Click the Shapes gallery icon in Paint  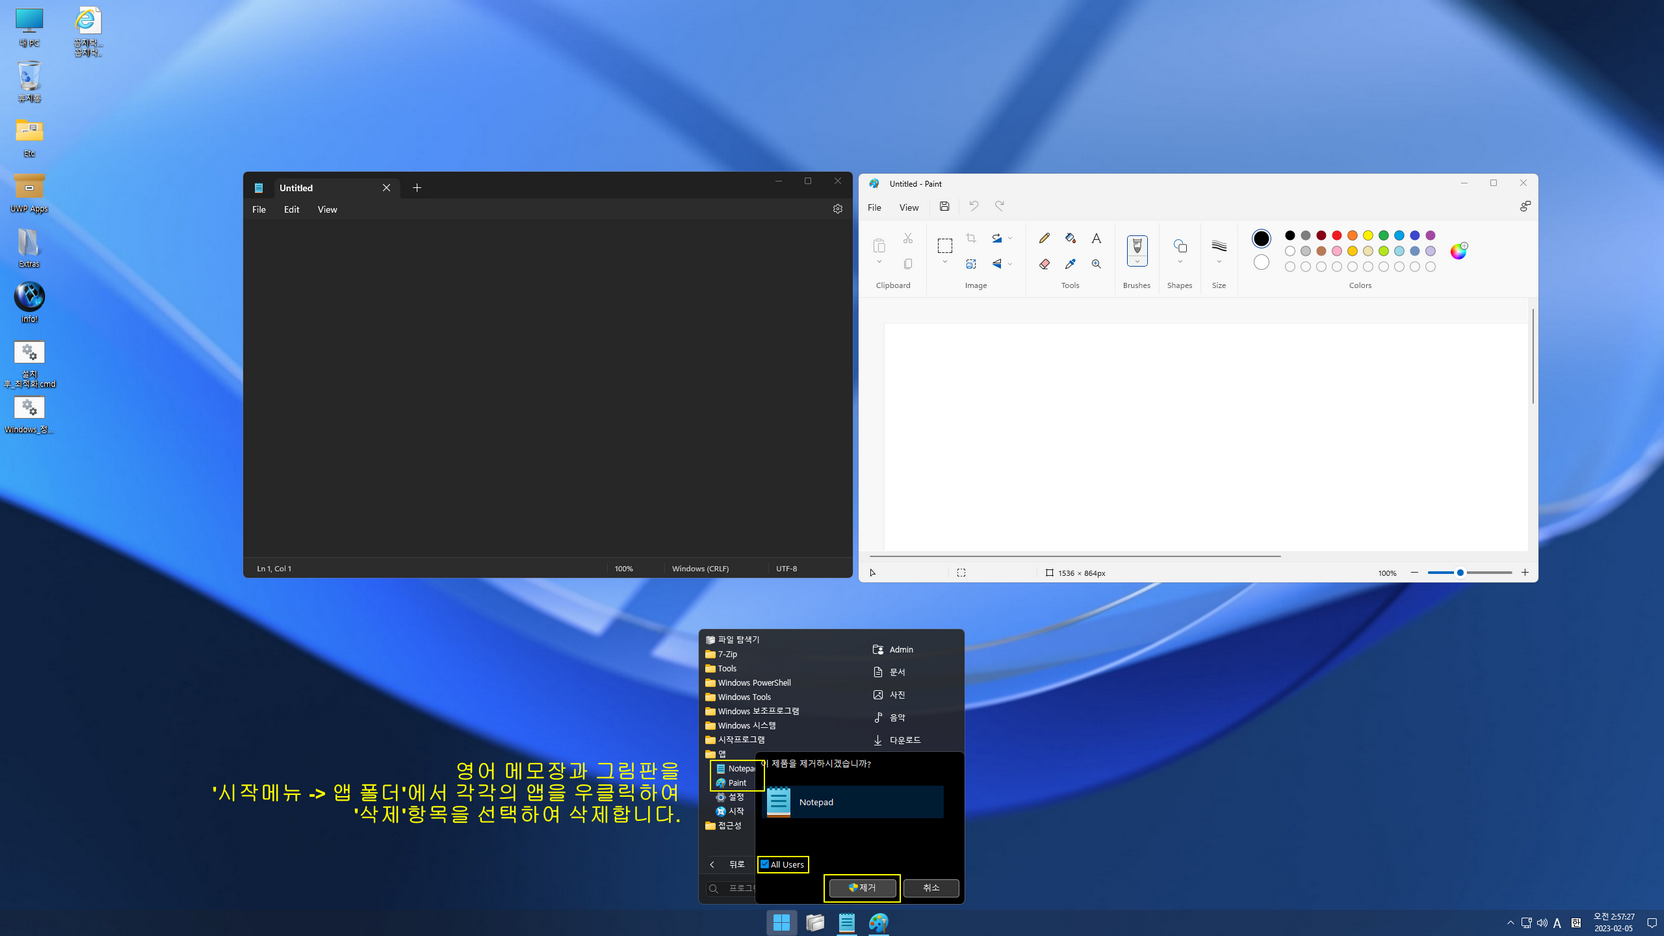point(1180,245)
